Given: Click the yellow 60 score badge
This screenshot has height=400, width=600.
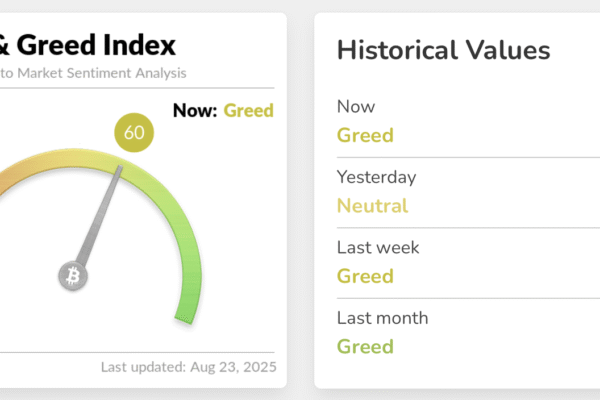Looking at the screenshot, I should 132,133.
